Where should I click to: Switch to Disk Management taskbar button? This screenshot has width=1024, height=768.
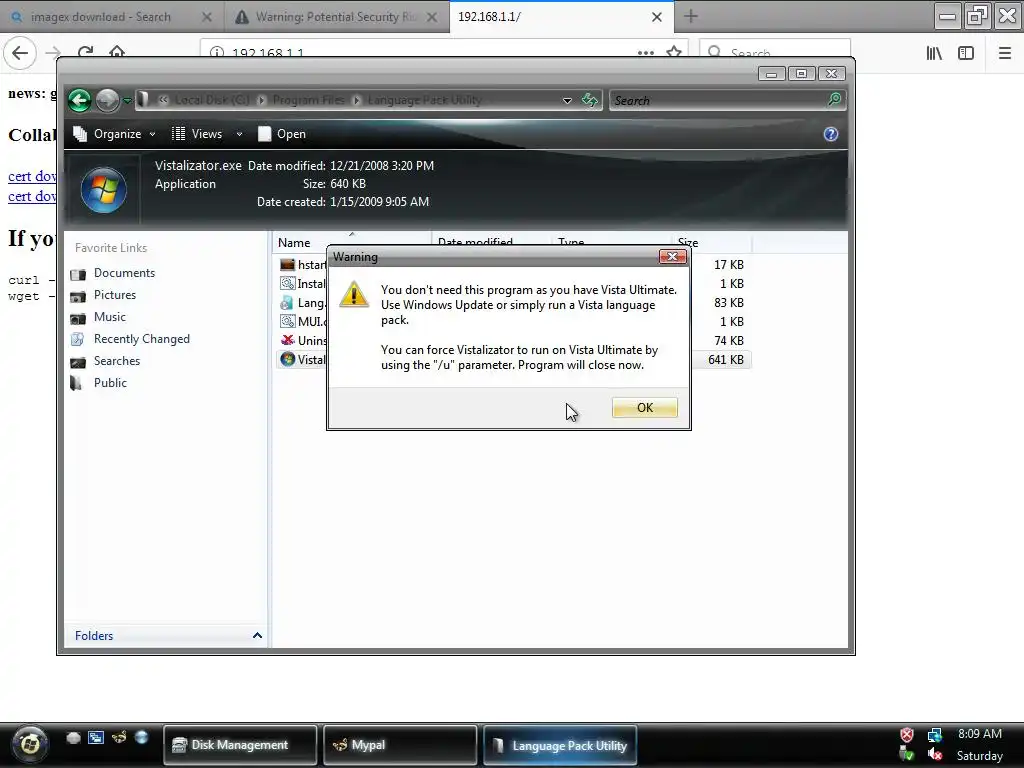click(240, 745)
